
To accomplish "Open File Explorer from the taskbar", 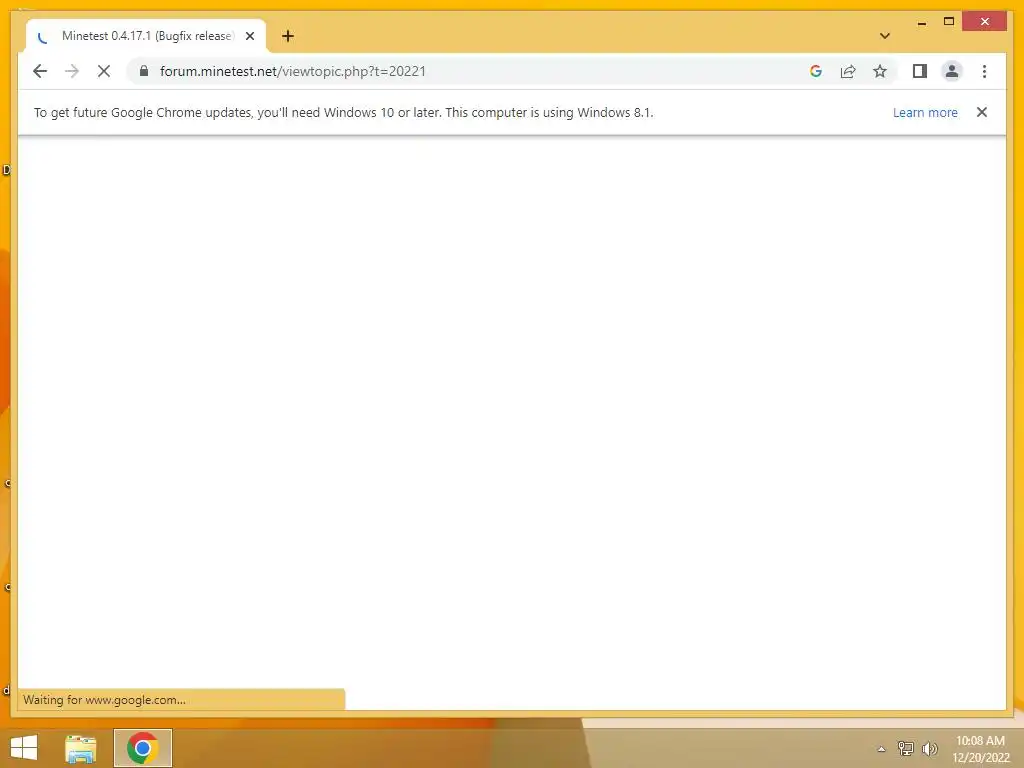I will [x=81, y=748].
